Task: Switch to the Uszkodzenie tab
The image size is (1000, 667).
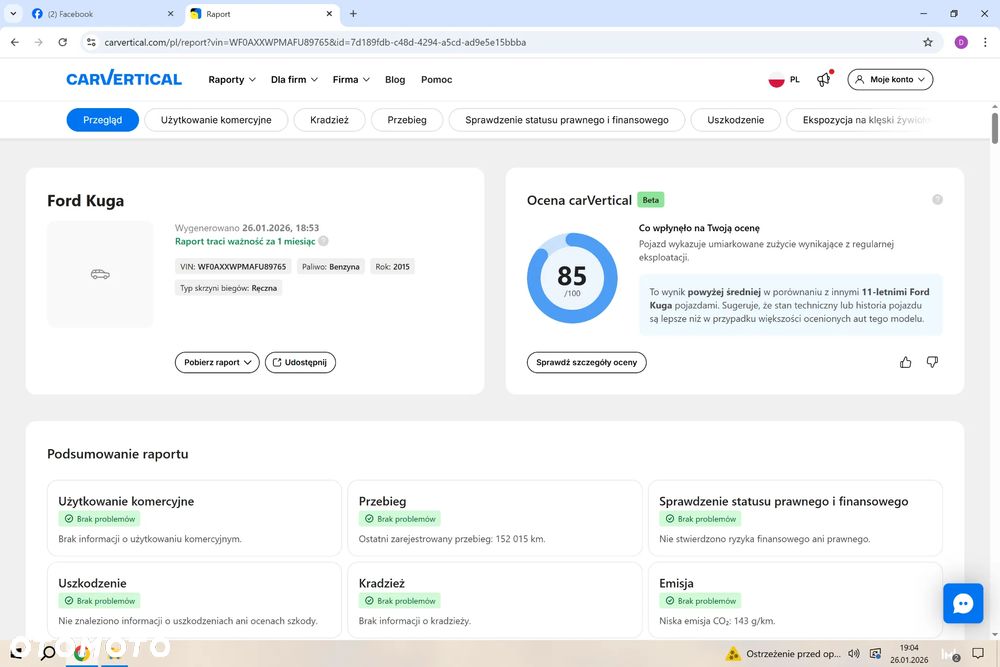Action: (x=735, y=120)
